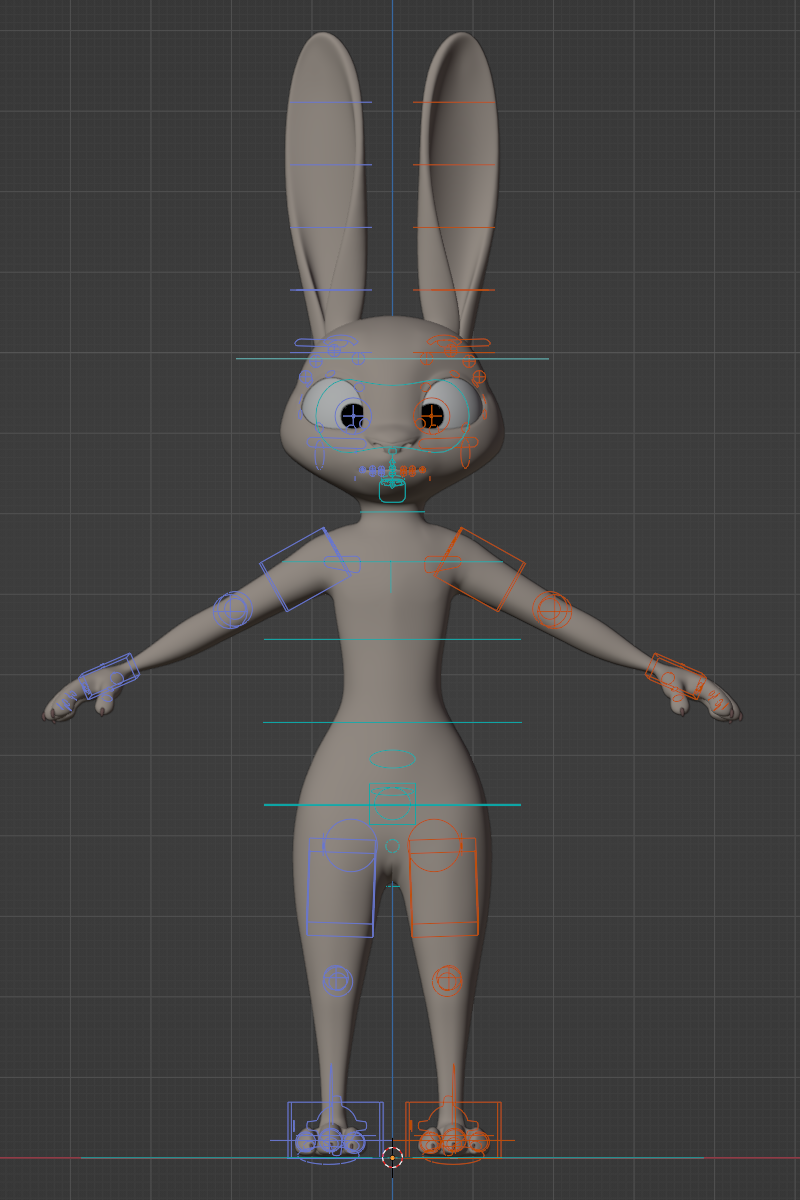The width and height of the screenshot is (800, 1200).
Task: Pick the second blue ear line from top
Action: [x=330, y=165]
